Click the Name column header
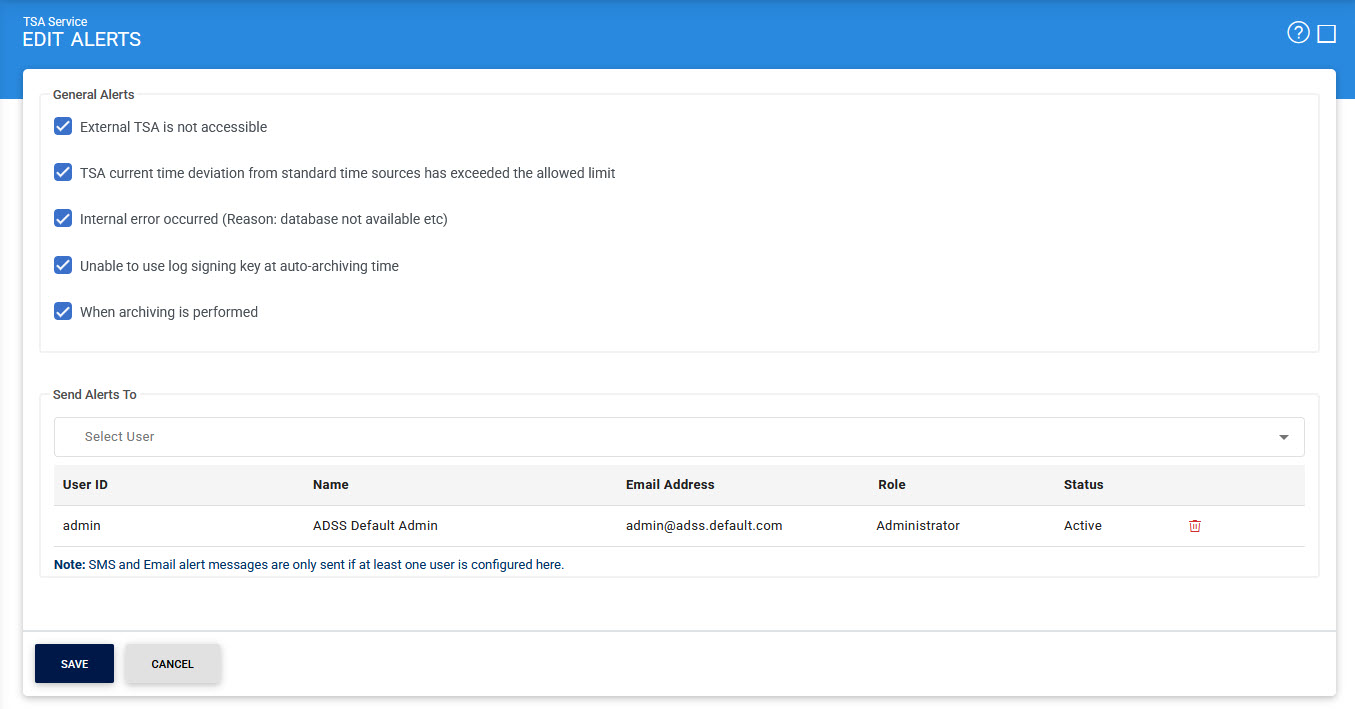The image size is (1355, 709). (330, 485)
